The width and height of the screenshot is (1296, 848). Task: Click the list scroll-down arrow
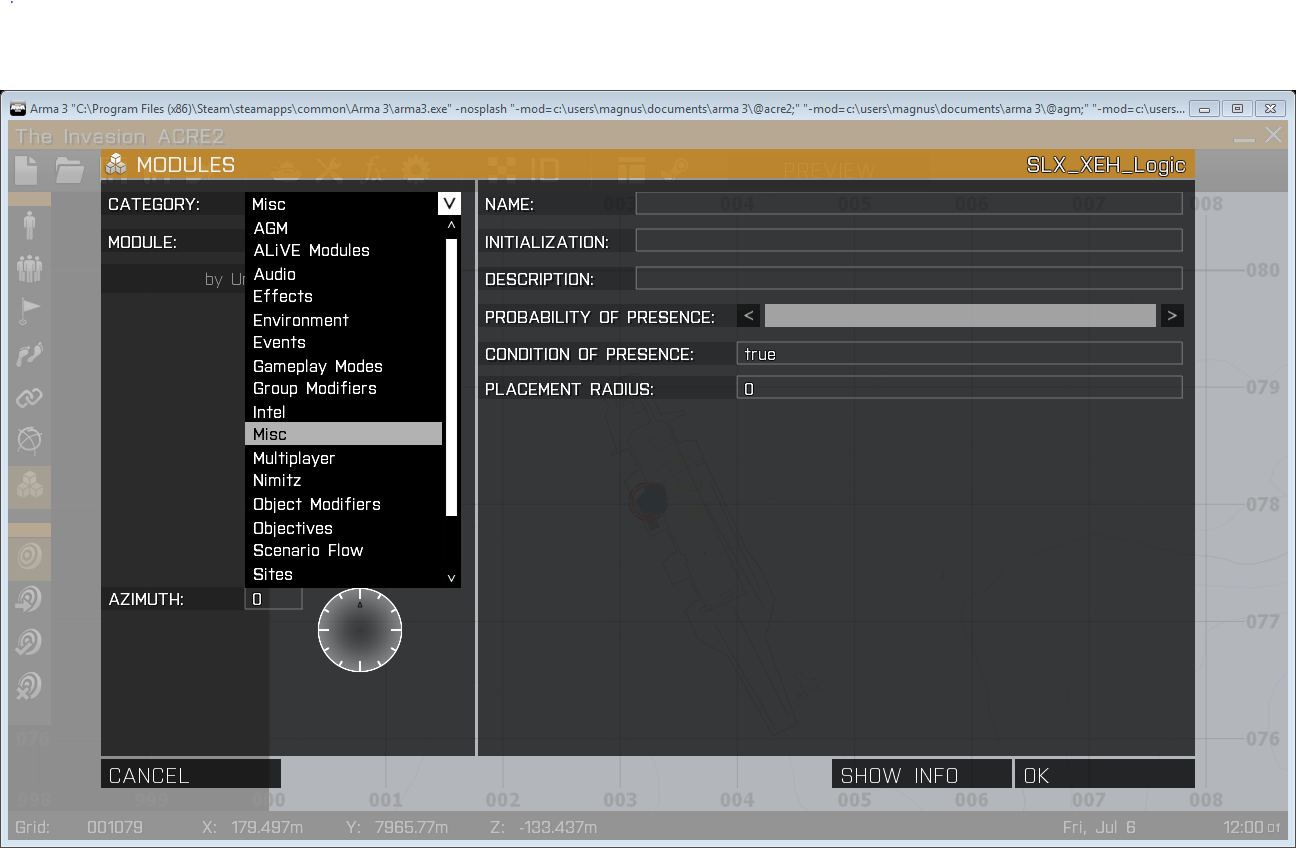451,578
